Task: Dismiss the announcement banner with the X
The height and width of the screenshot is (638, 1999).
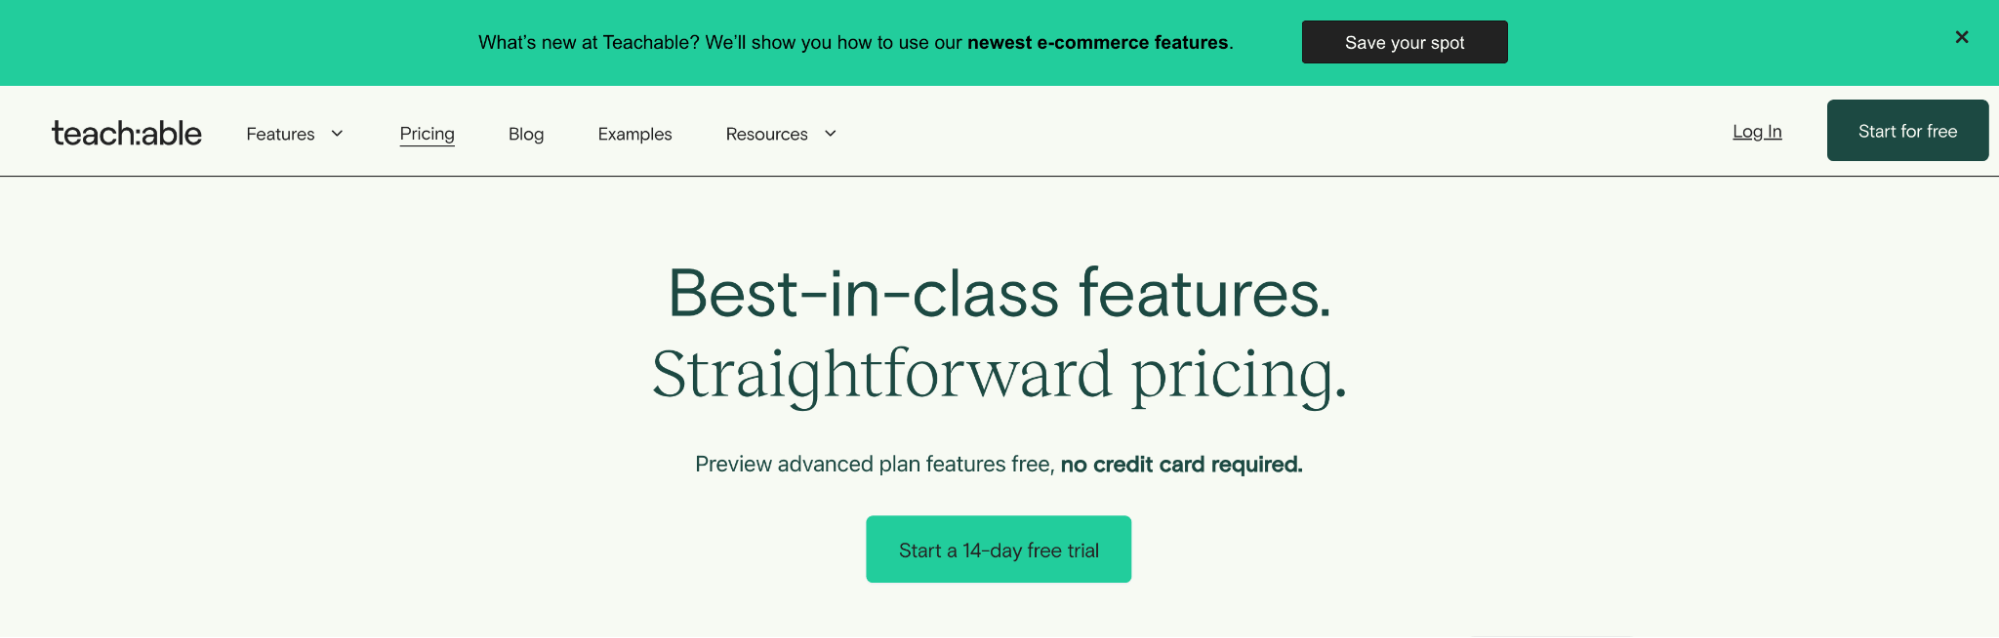Action: tap(1961, 37)
